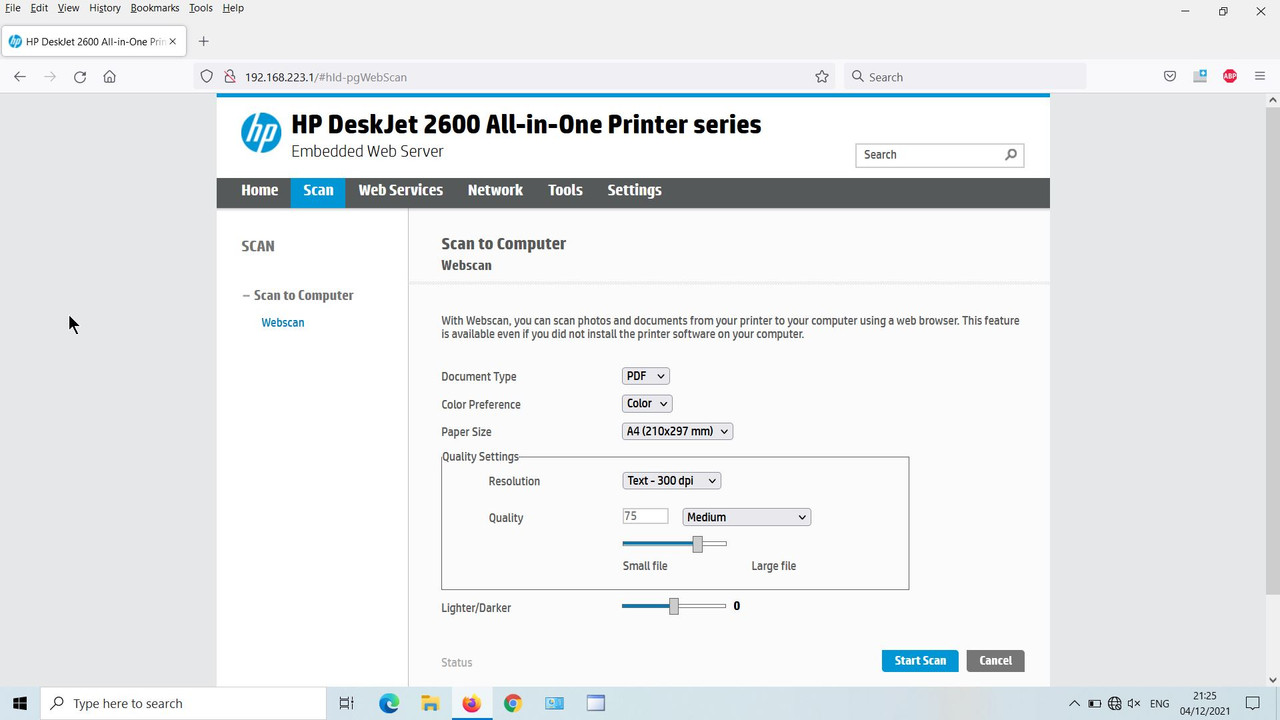Open the Adblock Plus extension icon
Viewport: 1280px width, 720px height.
coord(1230,77)
